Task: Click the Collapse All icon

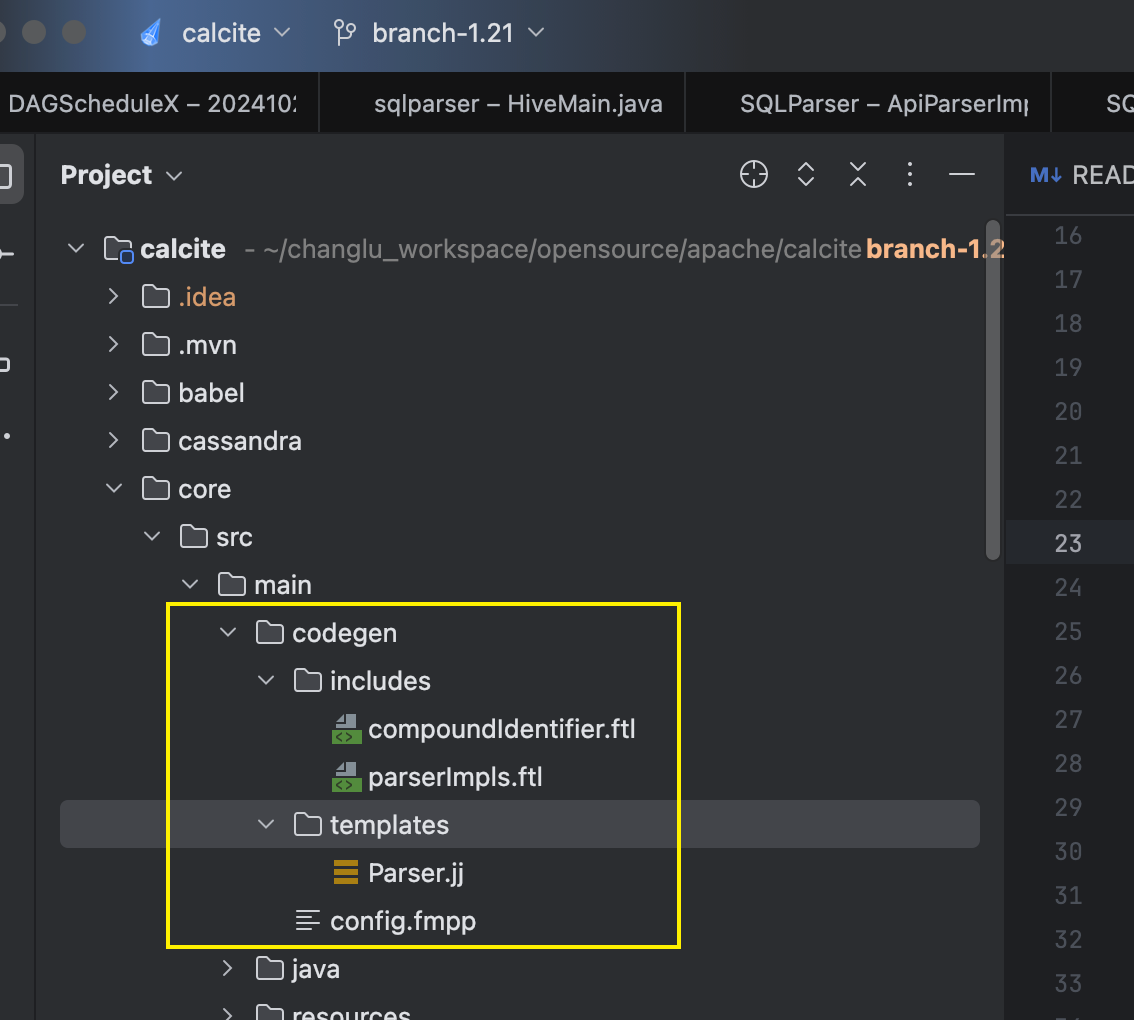Action: [x=858, y=174]
